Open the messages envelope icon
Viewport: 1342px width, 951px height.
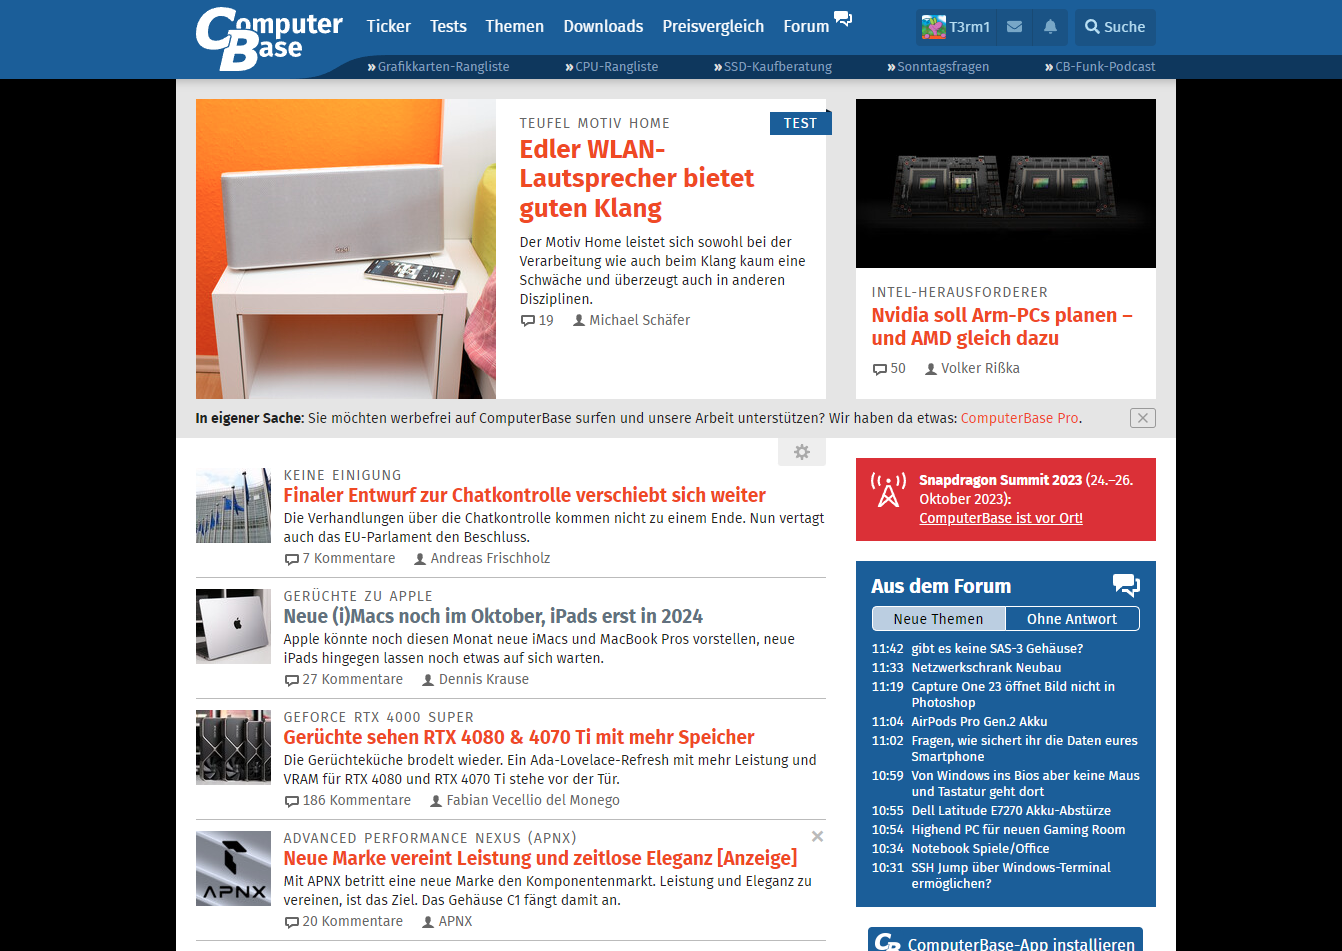click(x=1014, y=27)
